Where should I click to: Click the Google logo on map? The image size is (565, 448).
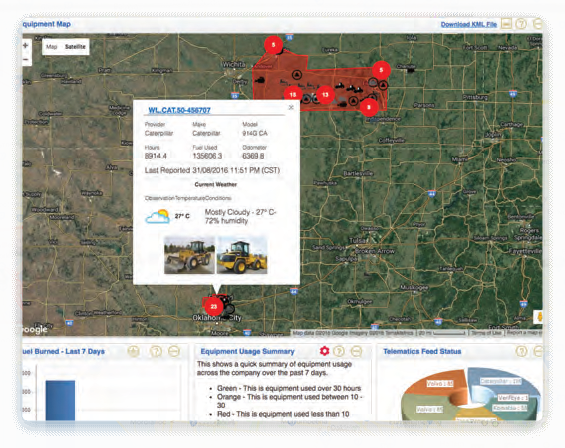point(35,329)
